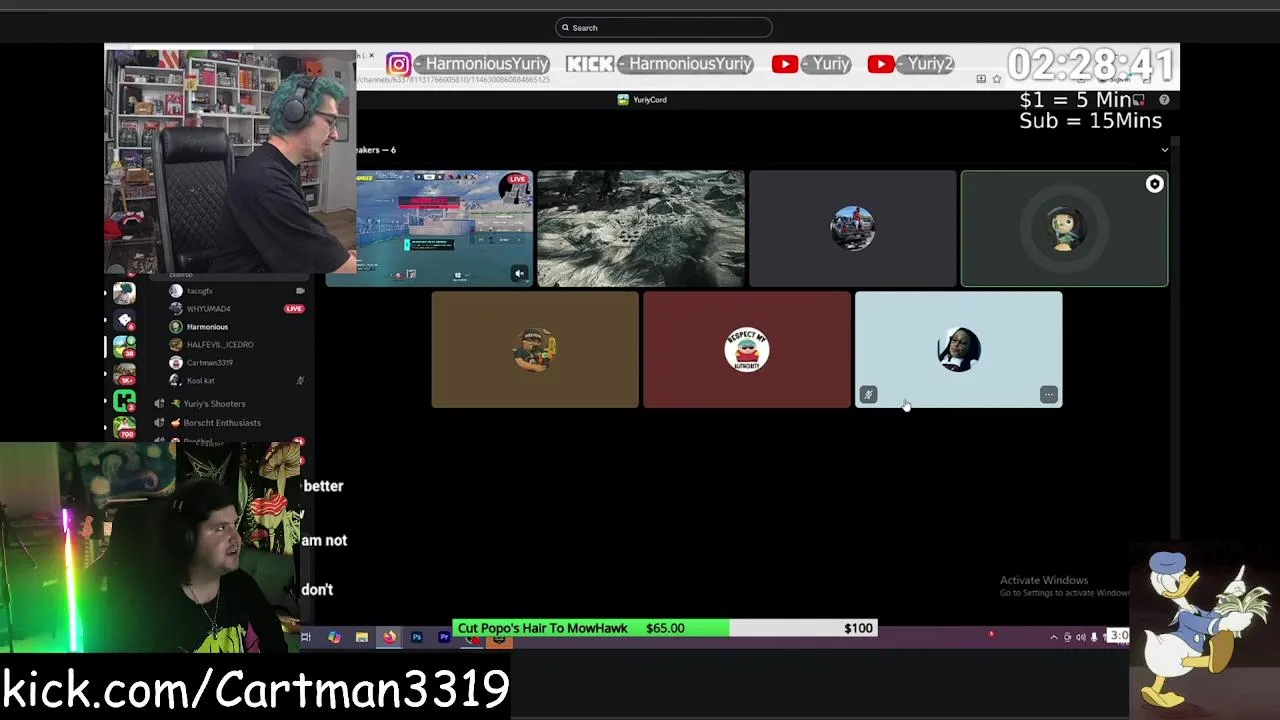Open the server icon with the 700 badge

pyautogui.click(x=124, y=428)
